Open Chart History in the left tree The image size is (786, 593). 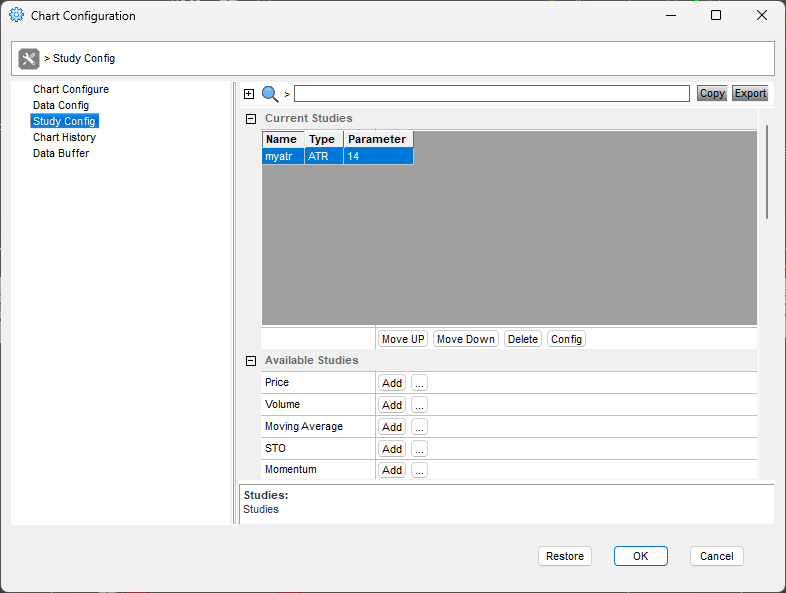click(64, 137)
